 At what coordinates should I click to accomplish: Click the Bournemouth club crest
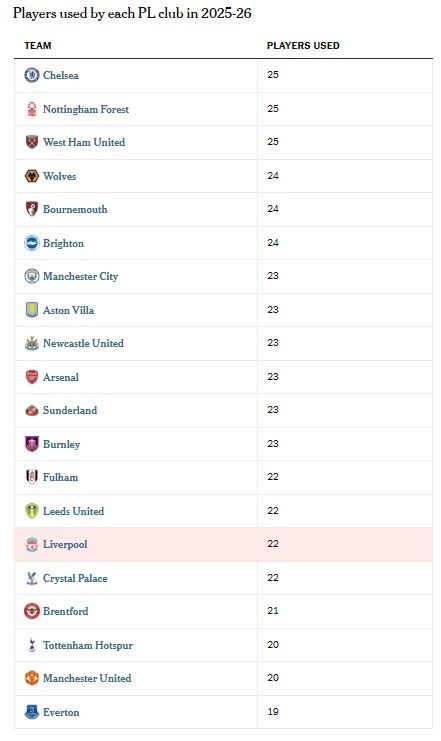coord(32,209)
